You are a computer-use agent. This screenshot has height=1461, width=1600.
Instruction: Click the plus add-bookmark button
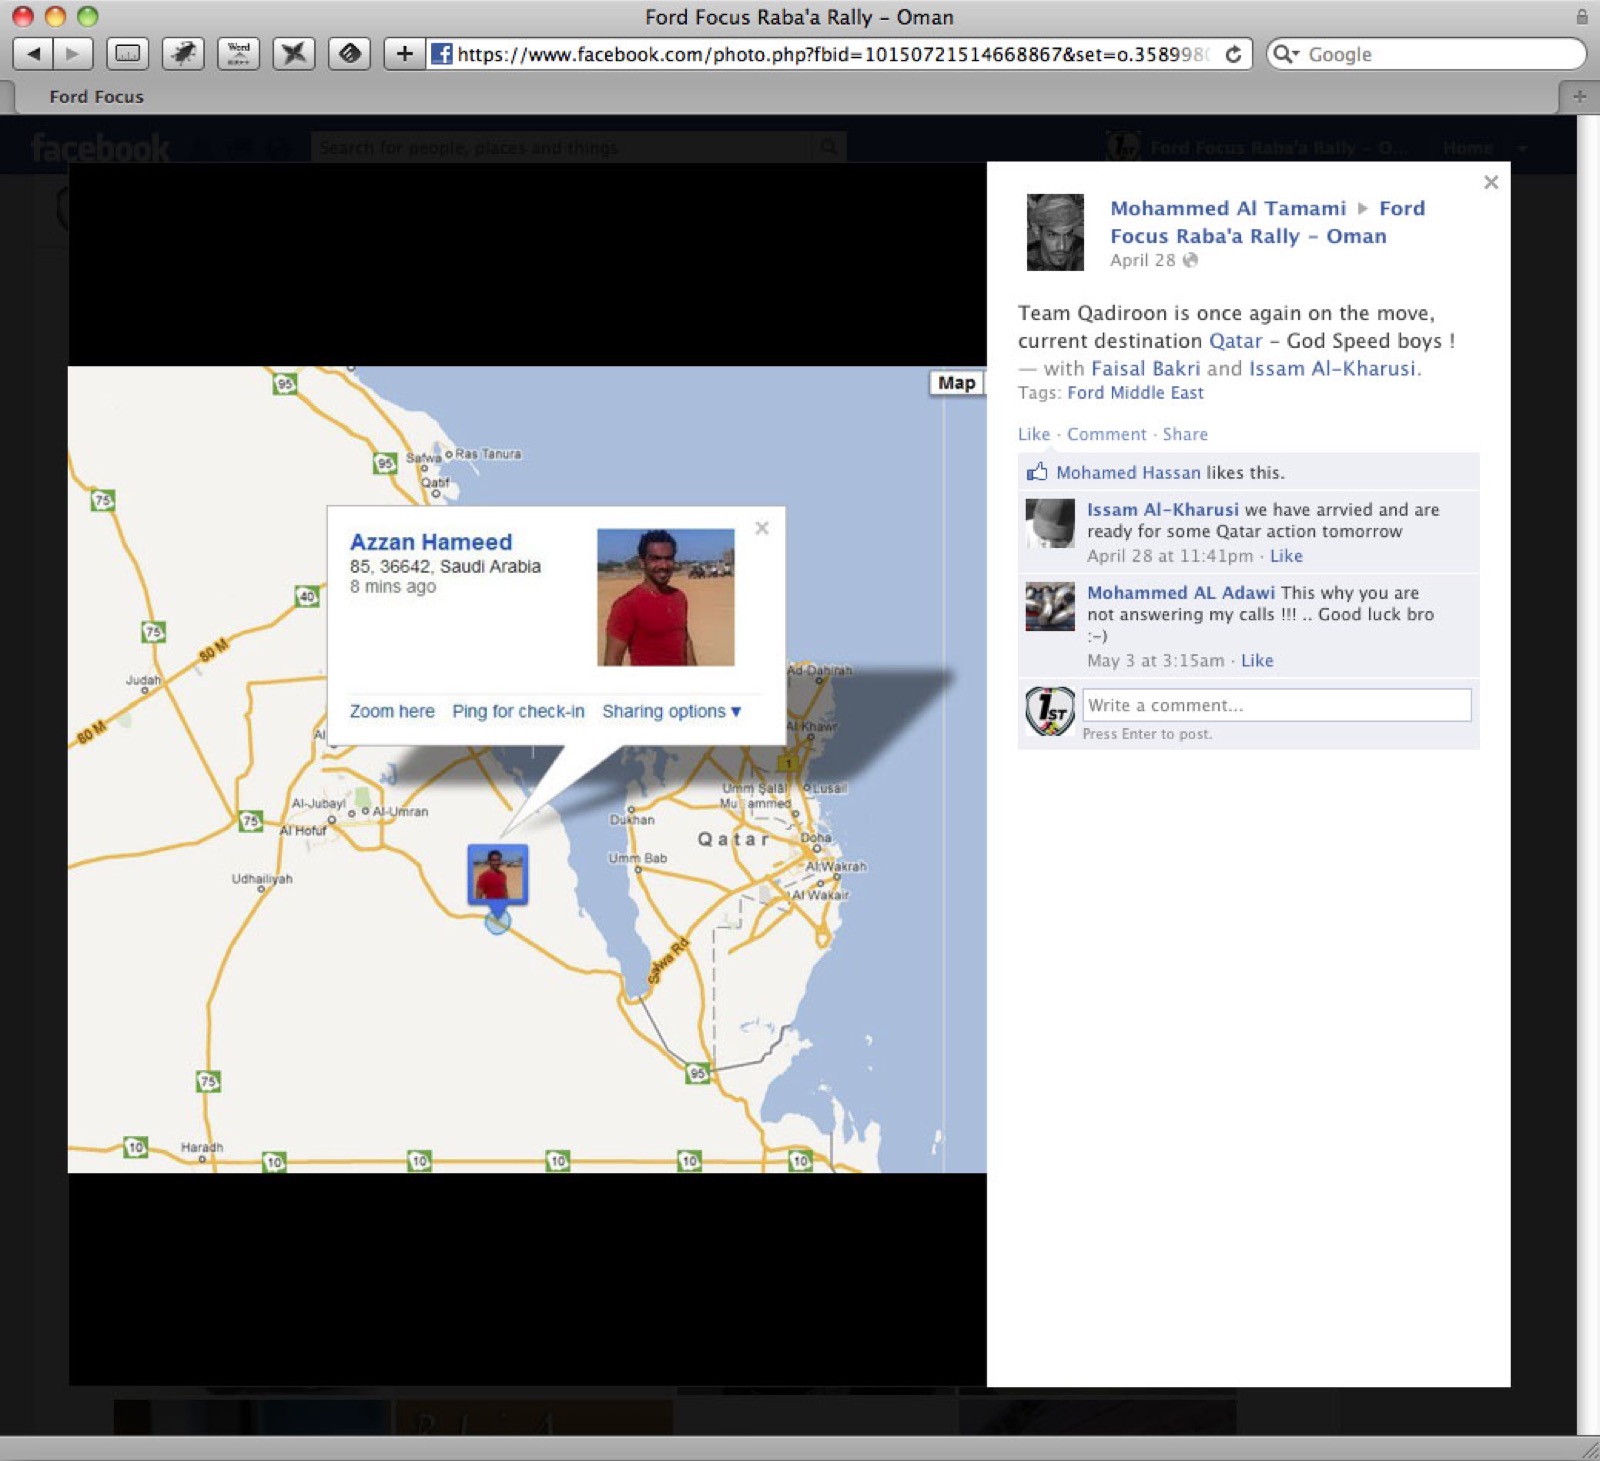tap(404, 54)
